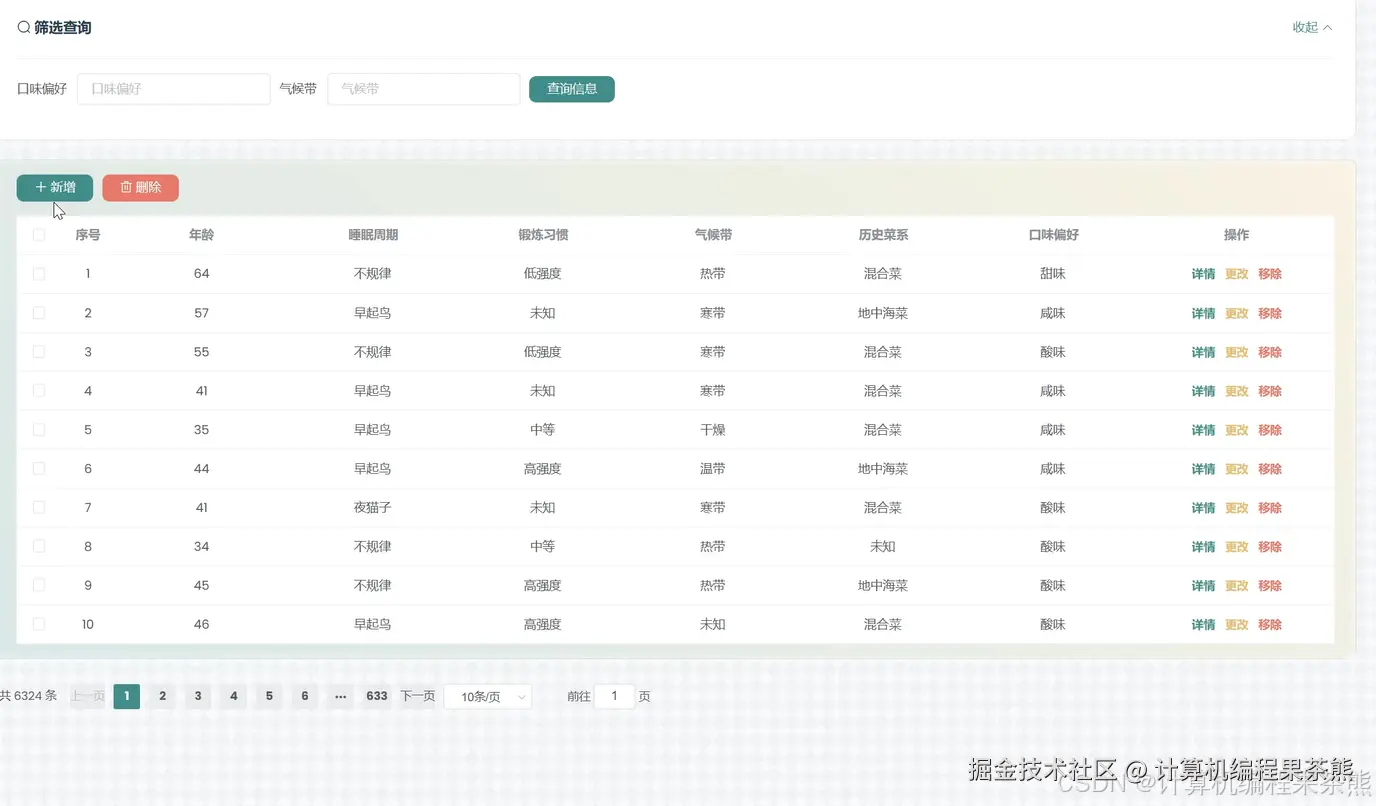The image size is (1376, 806).
Task: Click the magnifier icon beside 筛选查询
Action: 23,27
